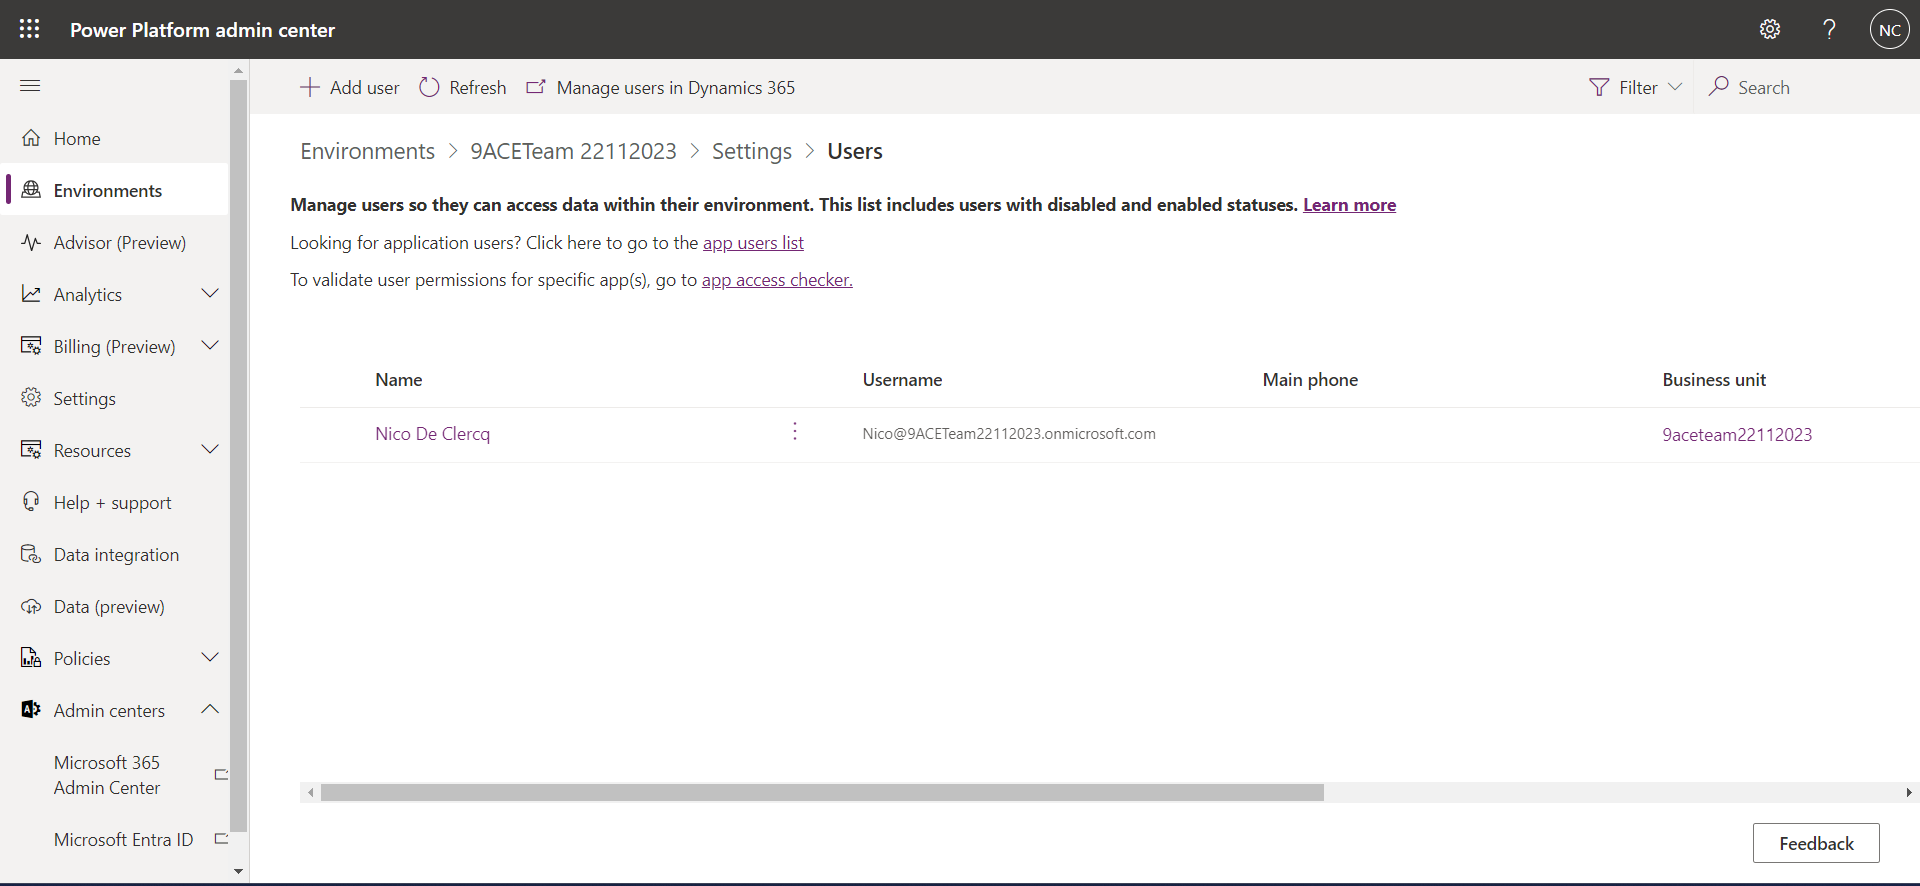Click the Policies icon

(31, 658)
